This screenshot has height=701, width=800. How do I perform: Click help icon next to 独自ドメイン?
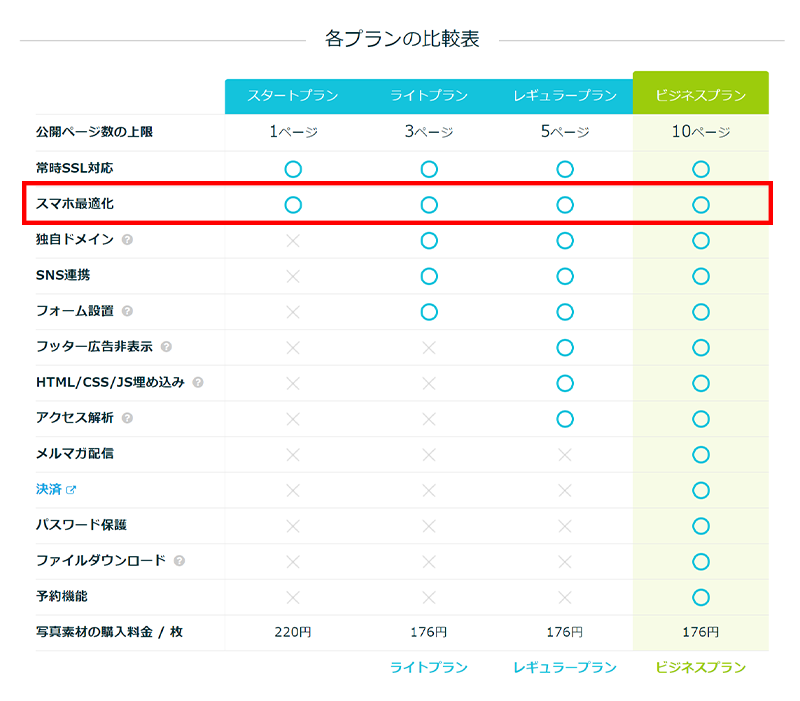(127, 240)
